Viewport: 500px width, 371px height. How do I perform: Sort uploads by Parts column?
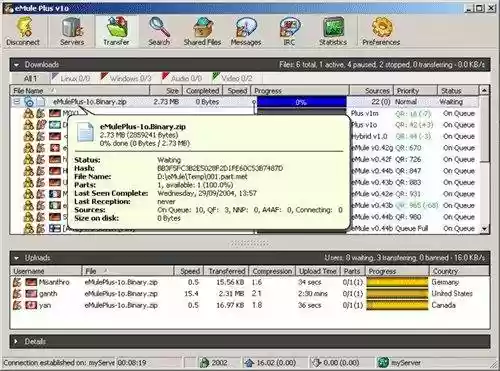pyautogui.click(x=352, y=271)
